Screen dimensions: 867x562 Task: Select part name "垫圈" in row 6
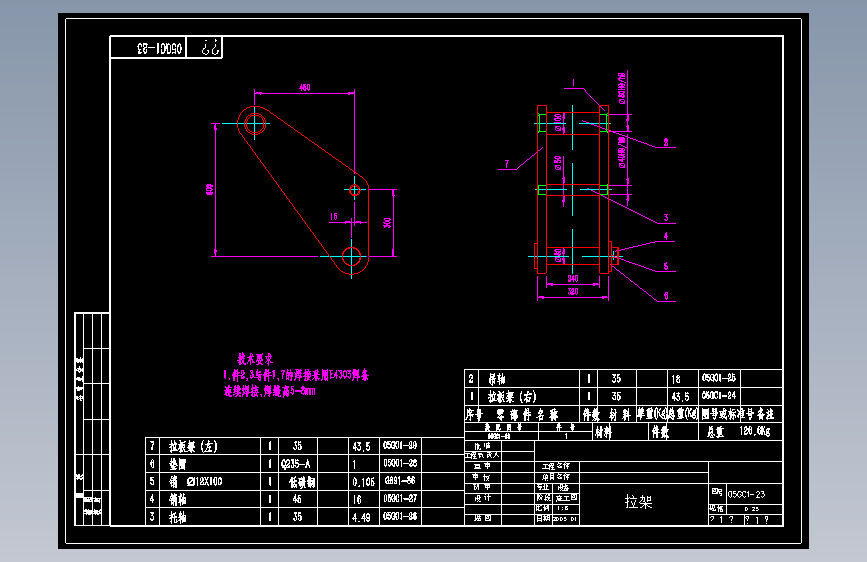177,464
